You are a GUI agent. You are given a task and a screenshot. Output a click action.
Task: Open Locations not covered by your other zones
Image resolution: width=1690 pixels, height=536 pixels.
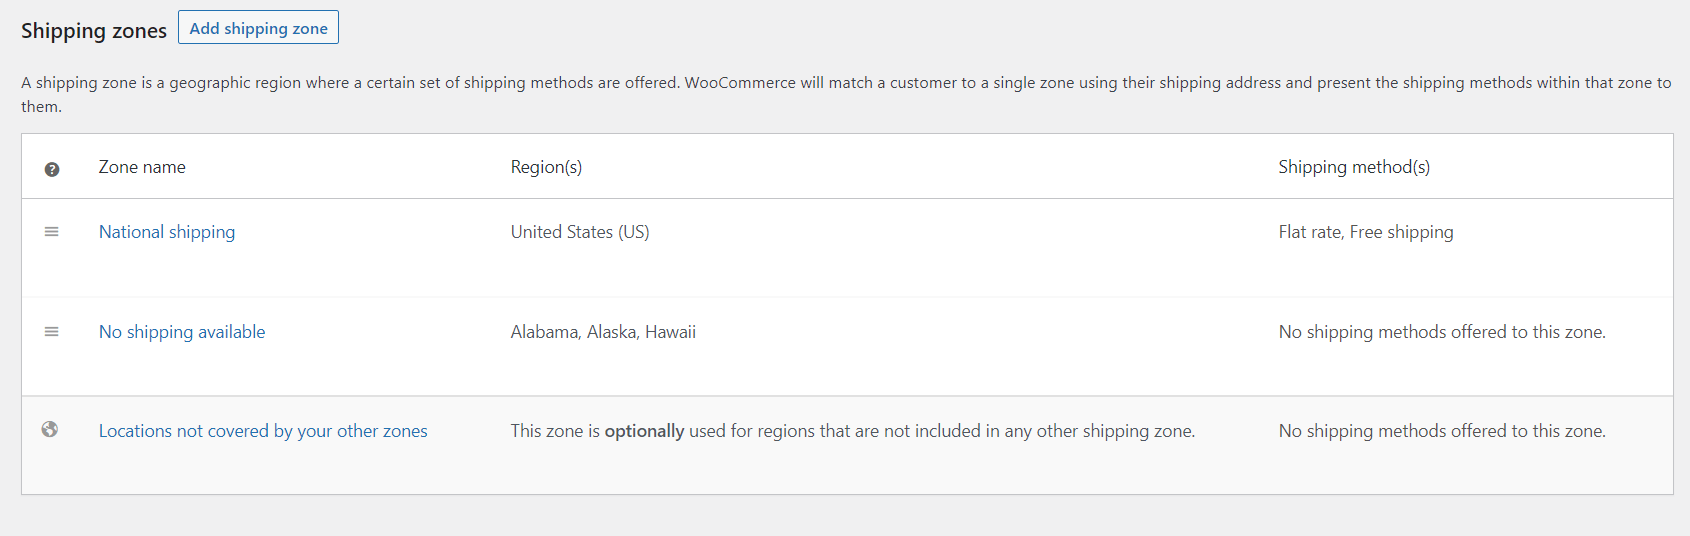point(263,431)
